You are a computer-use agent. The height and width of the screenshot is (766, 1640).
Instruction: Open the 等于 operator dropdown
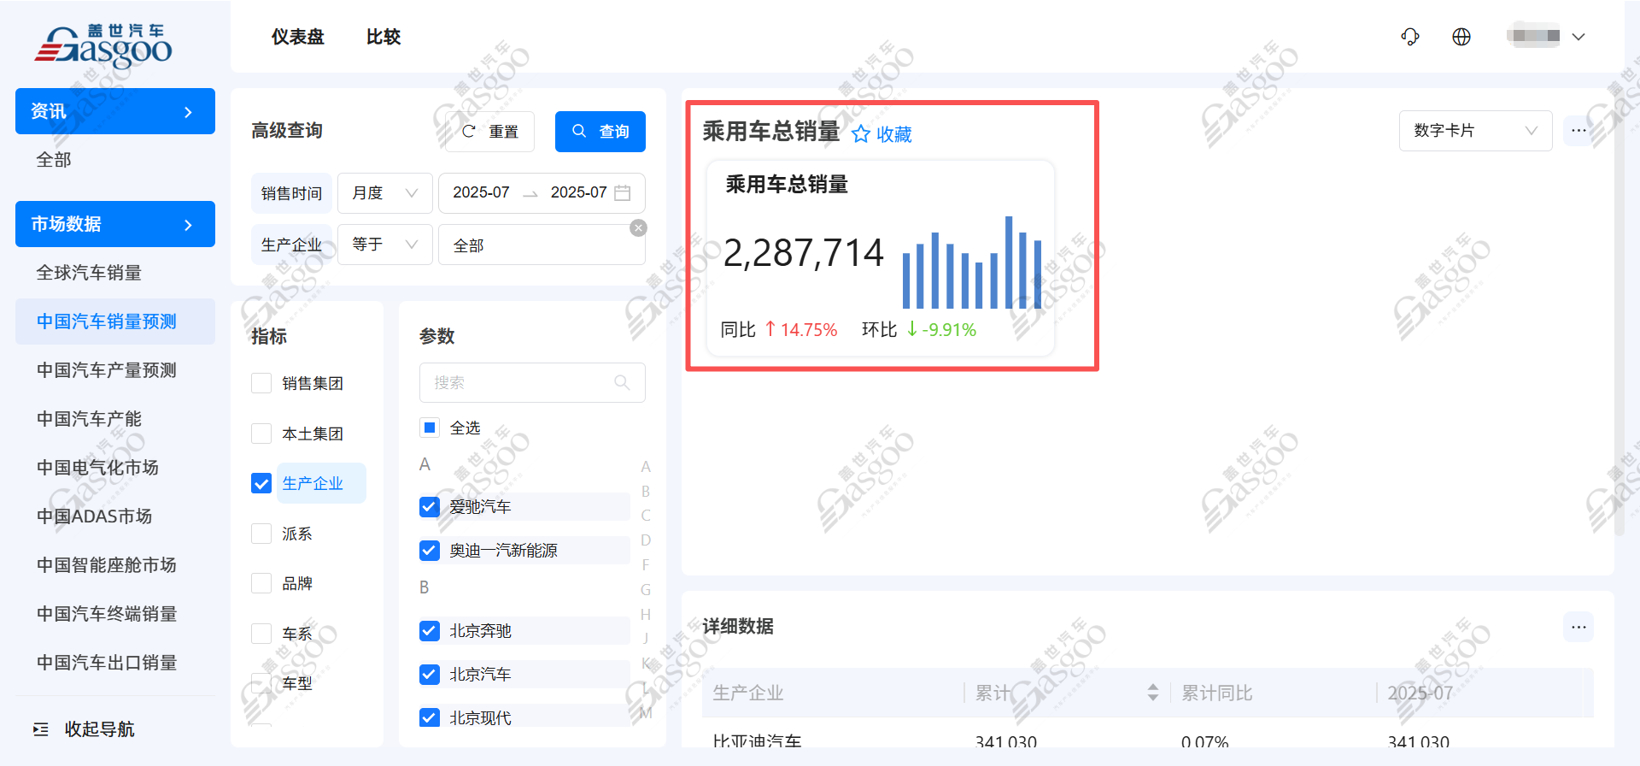(x=385, y=245)
